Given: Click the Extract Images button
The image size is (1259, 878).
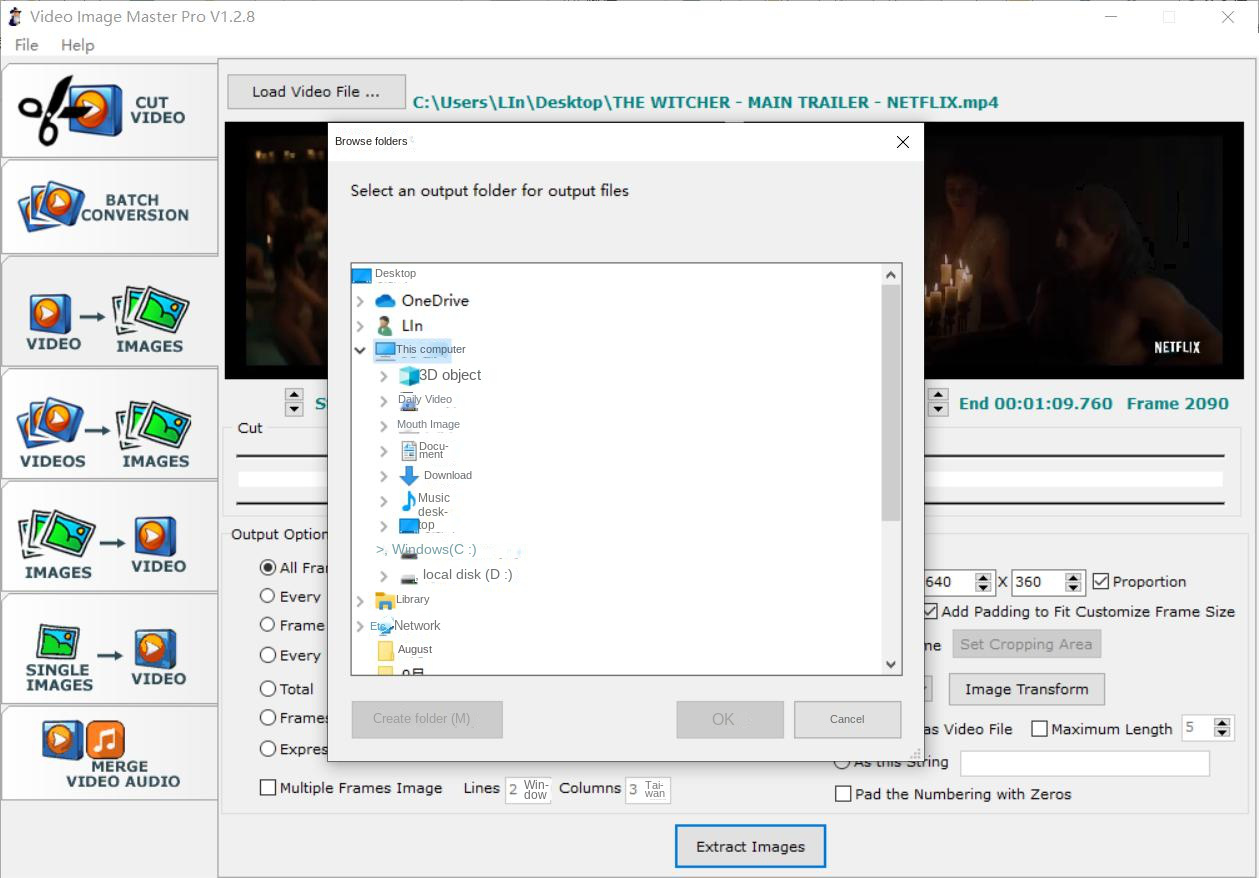Looking at the screenshot, I should click(750, 845).
